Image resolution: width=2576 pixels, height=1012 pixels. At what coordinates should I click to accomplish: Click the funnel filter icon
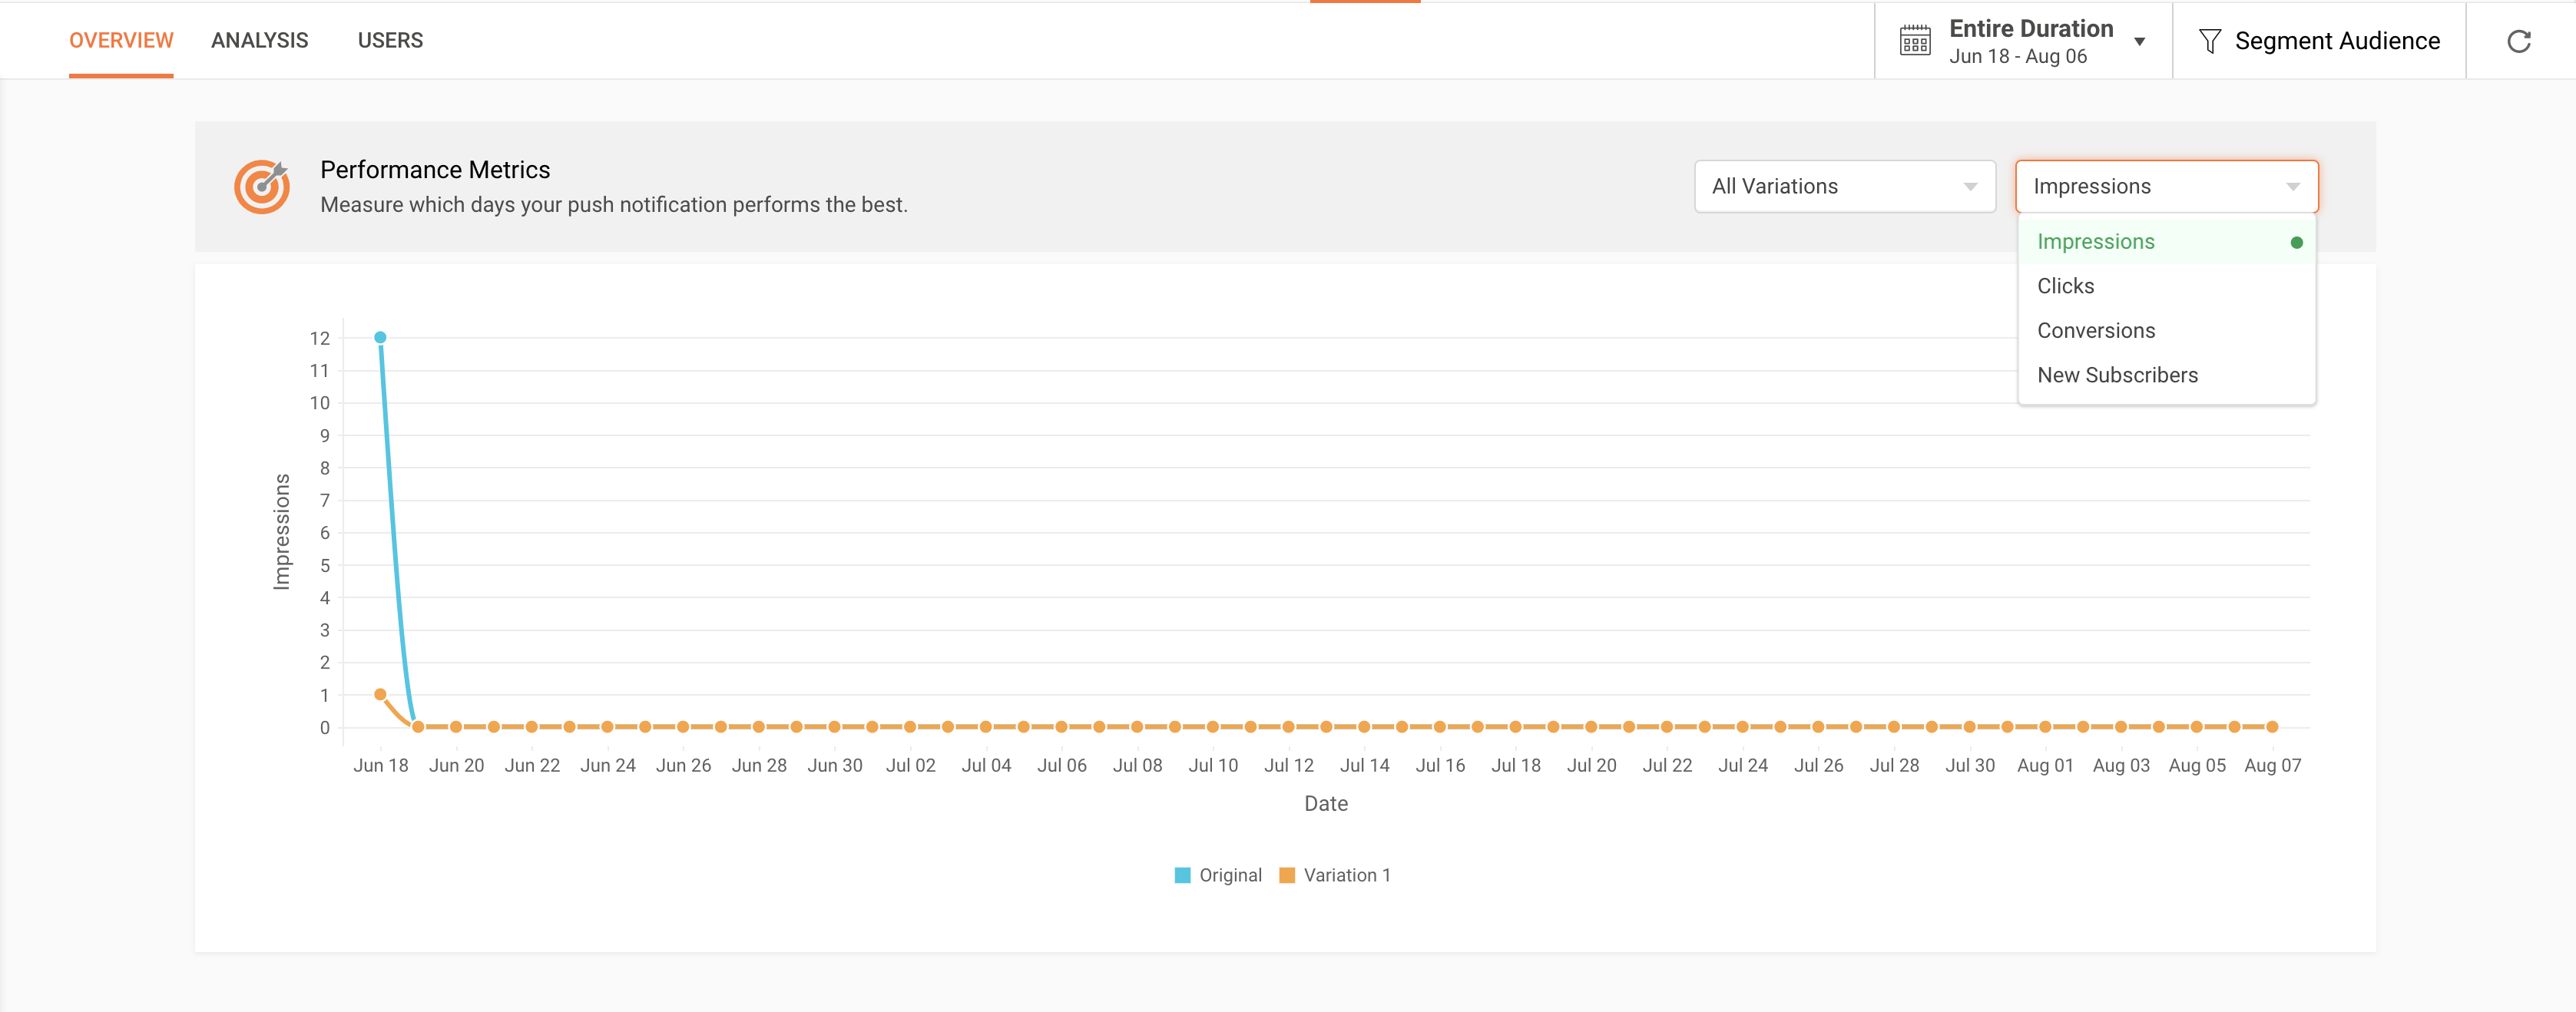coord(2209,41)
